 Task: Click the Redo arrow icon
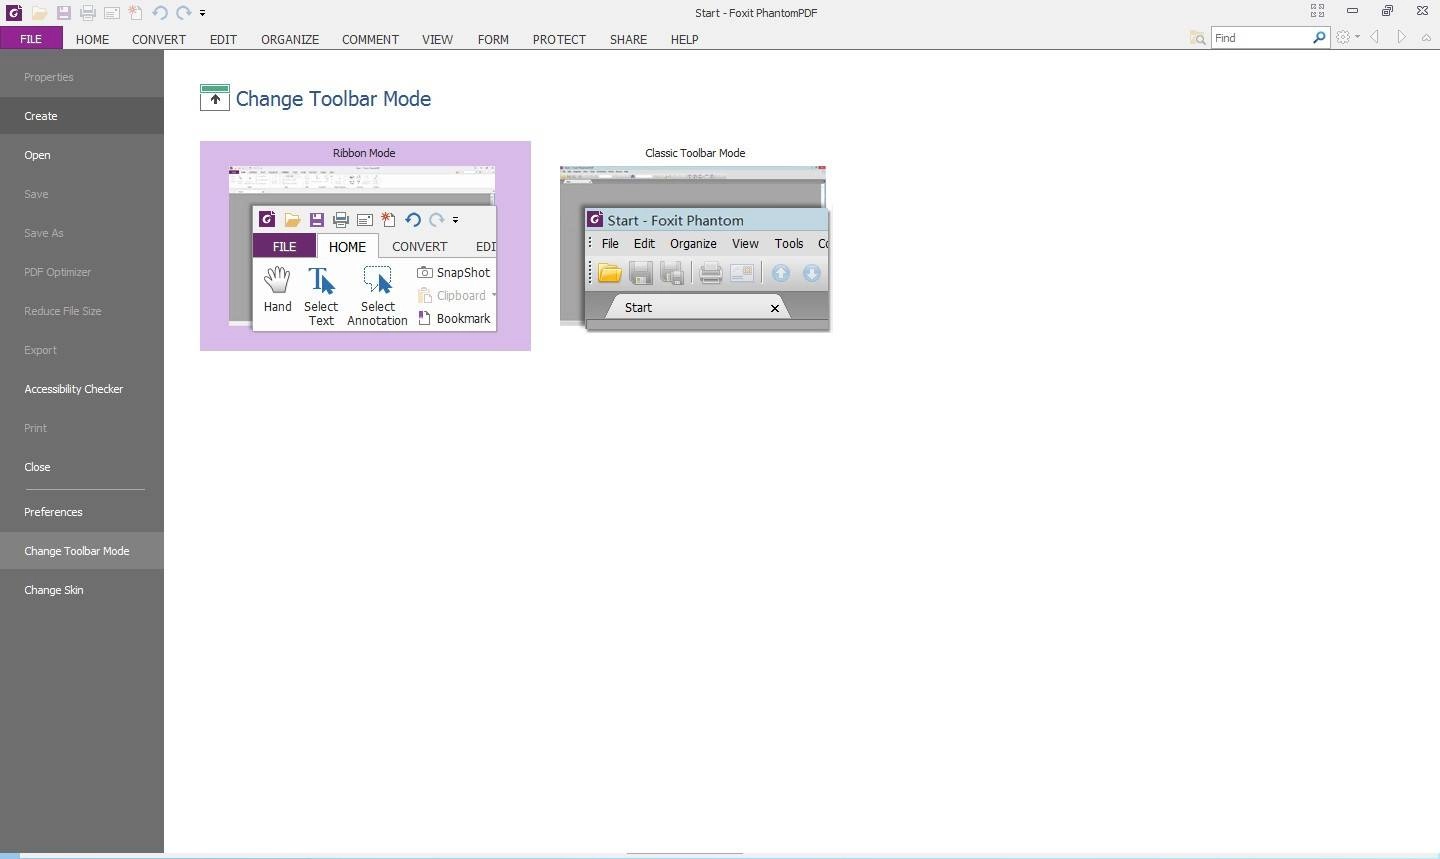point(184,13)
